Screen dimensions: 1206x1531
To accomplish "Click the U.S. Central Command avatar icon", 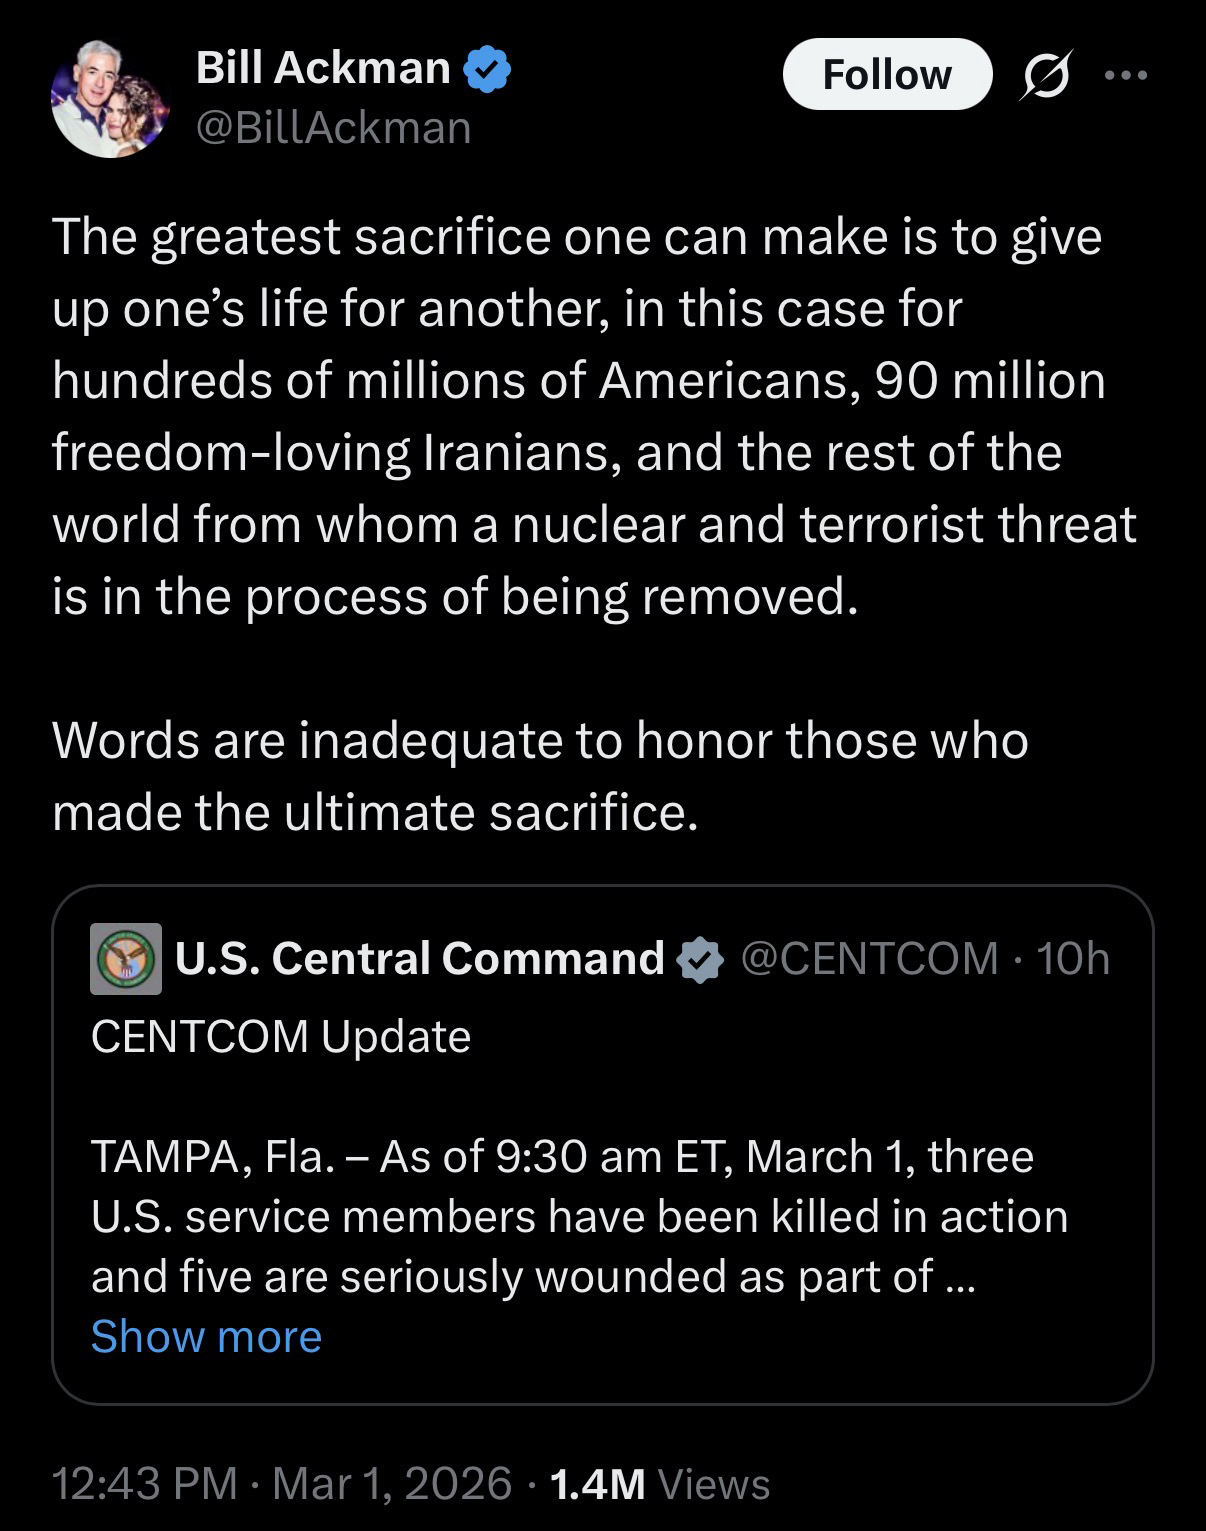I will click(x=126, y=958).
